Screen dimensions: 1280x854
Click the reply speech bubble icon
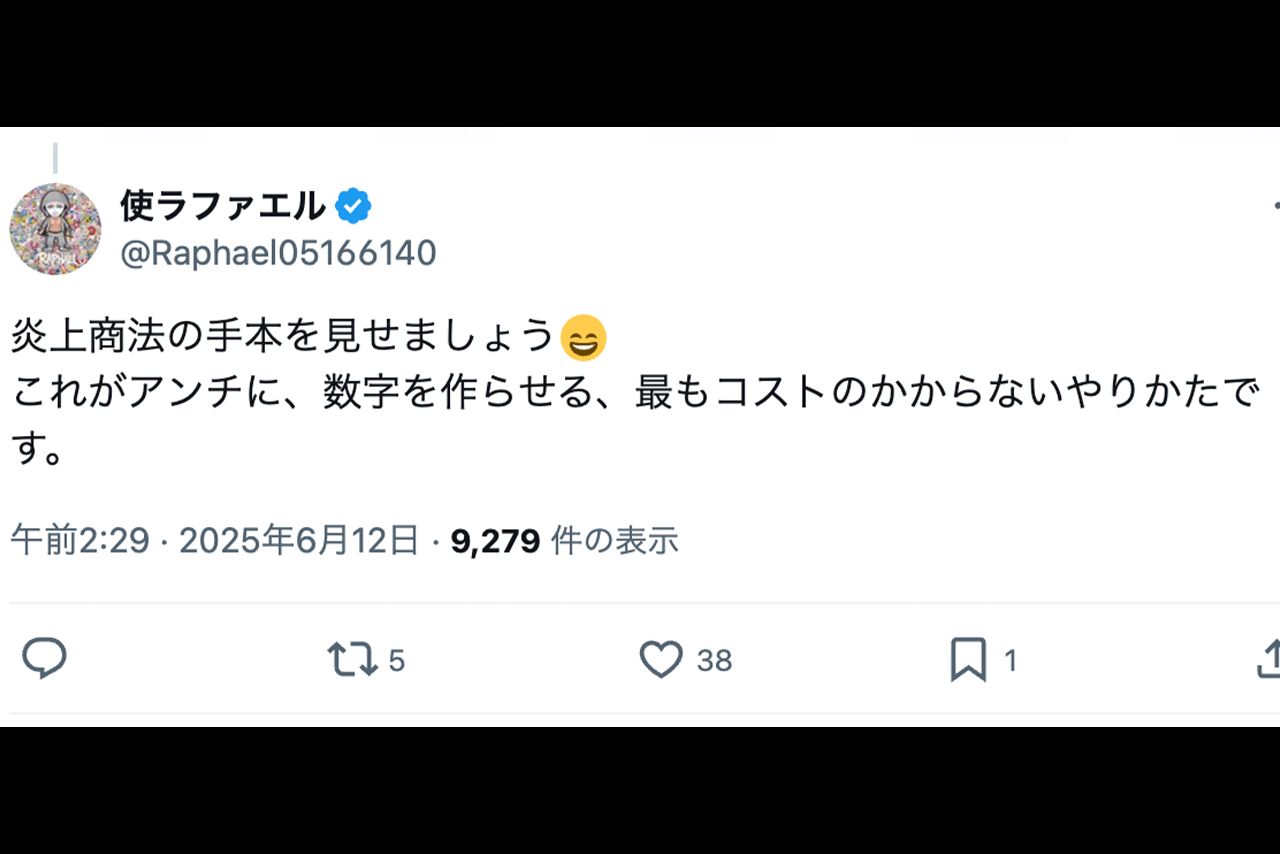(44, 658)
